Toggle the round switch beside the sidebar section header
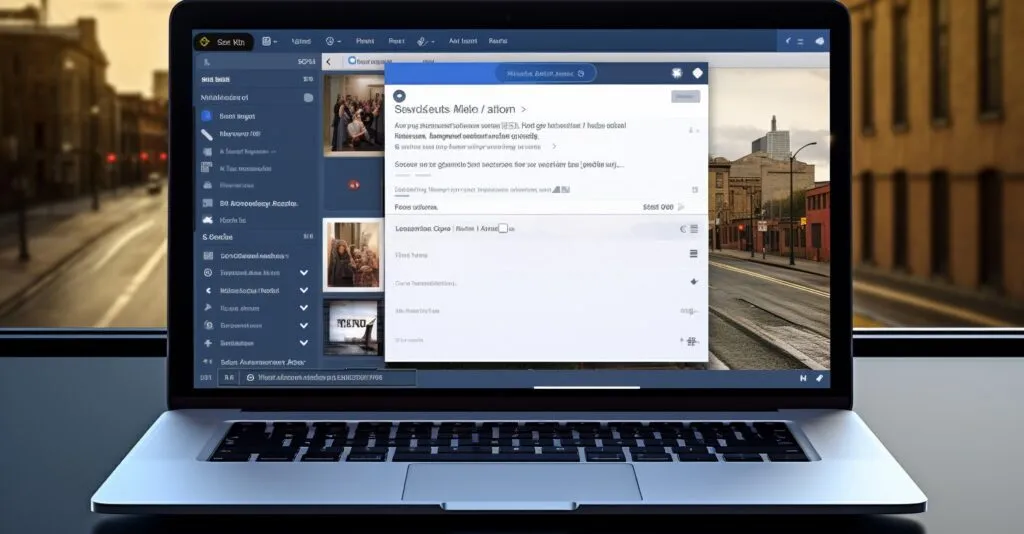The image size is (1024, 534). coord(308,97)
